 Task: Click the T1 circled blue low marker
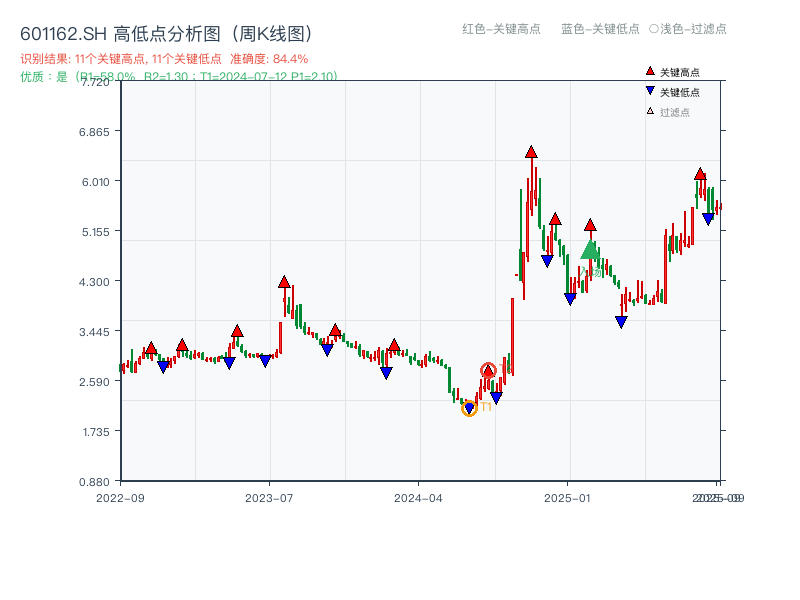(469, 406)
